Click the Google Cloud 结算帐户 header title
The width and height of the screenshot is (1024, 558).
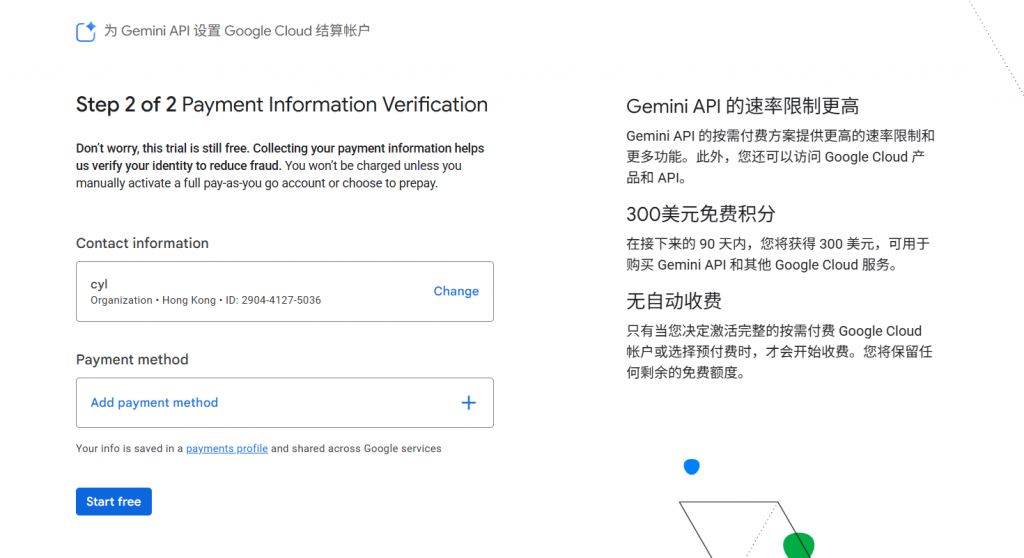point(237,31)
